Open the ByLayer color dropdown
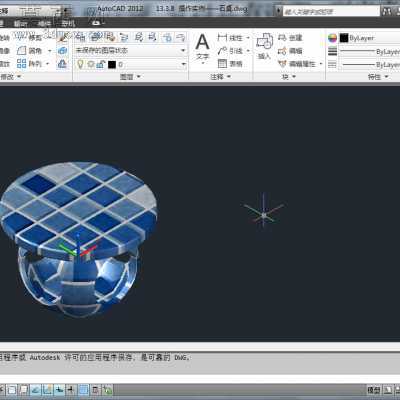This screenshot has height=400, width=400. pos(369,38)
